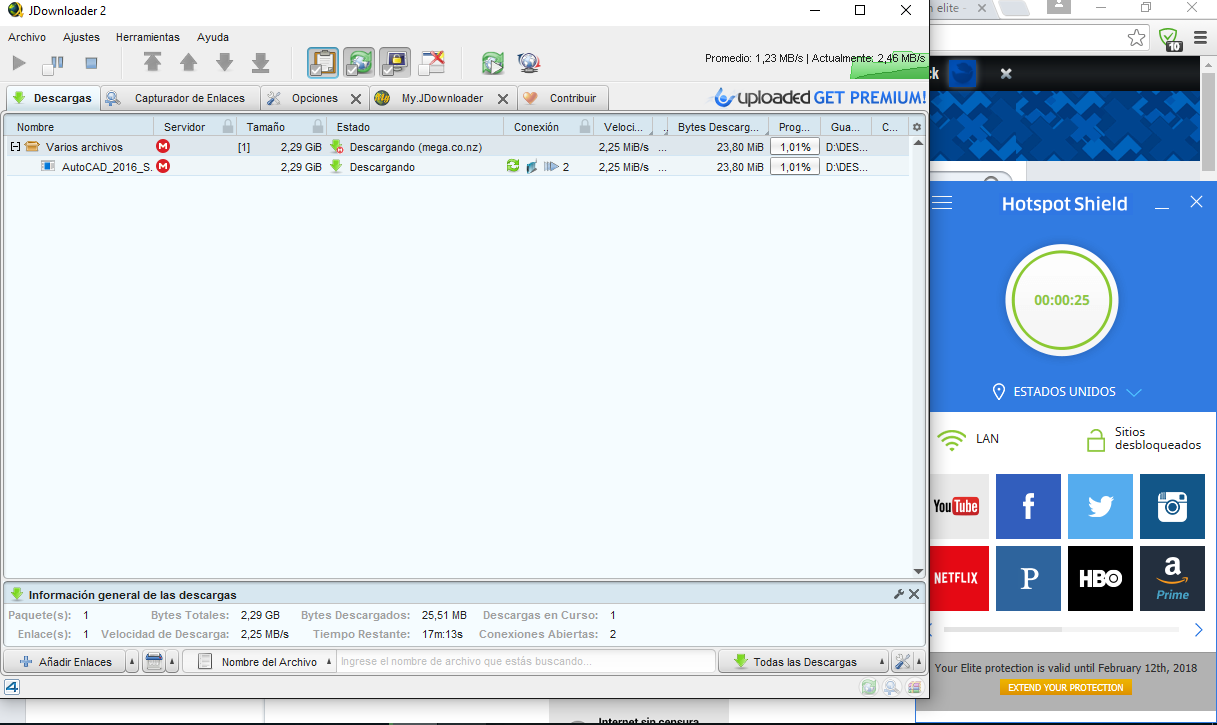This screenshot has width=1217, height=725.
Task: Open the Ajustes menu
Action: (x=81, y=37)
